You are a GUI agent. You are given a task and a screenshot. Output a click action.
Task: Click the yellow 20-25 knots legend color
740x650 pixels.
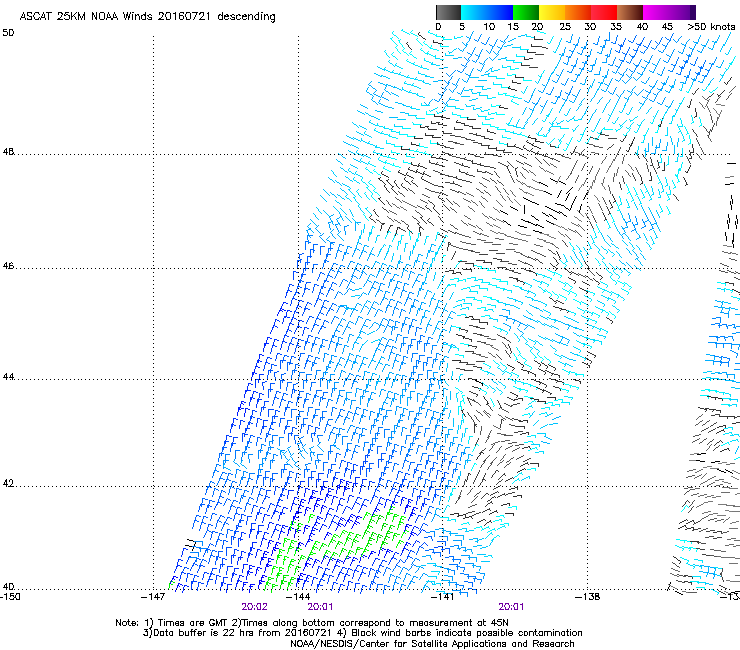(552, 12)
